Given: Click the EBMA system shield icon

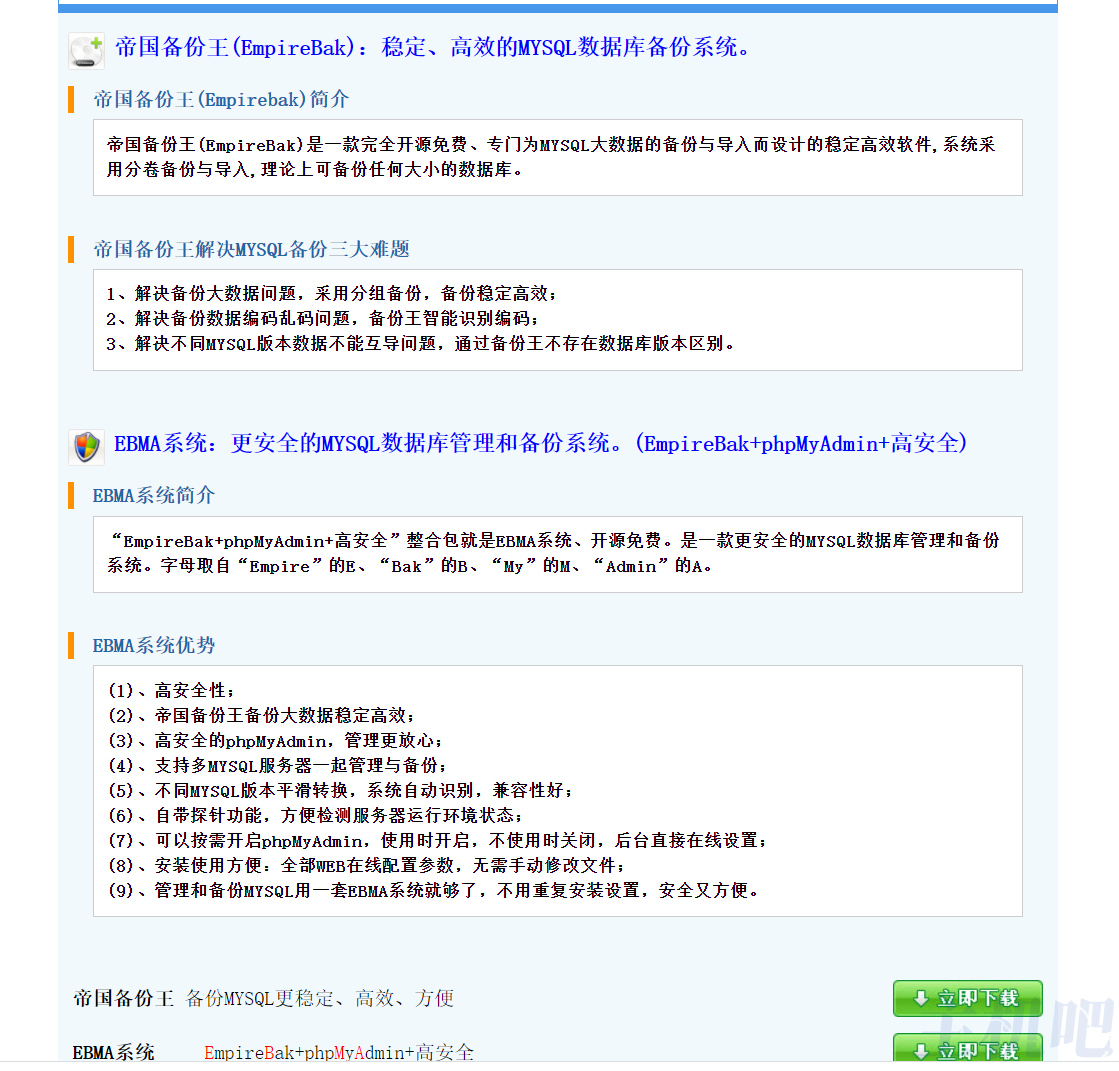Looking at the screenshot, I should click(x=86, y=447).
